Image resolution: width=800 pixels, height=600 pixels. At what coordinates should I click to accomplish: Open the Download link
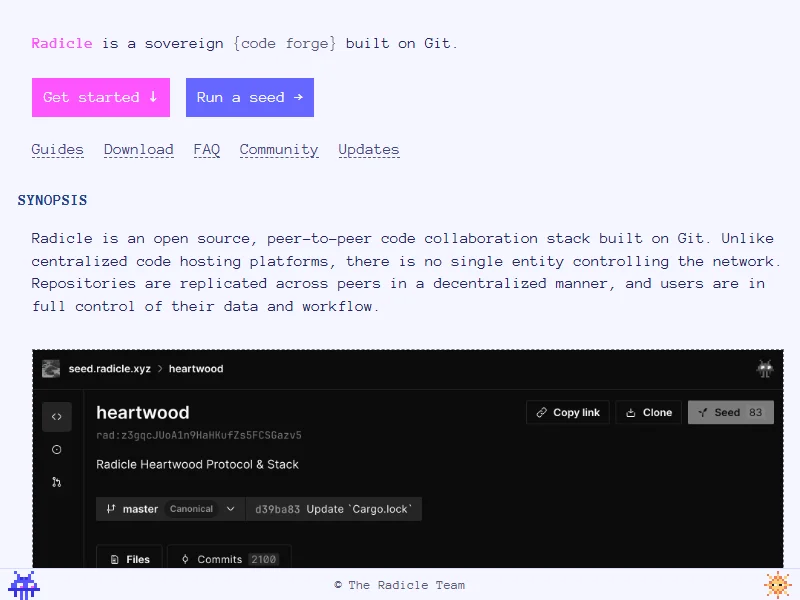[x=139, y=150]
